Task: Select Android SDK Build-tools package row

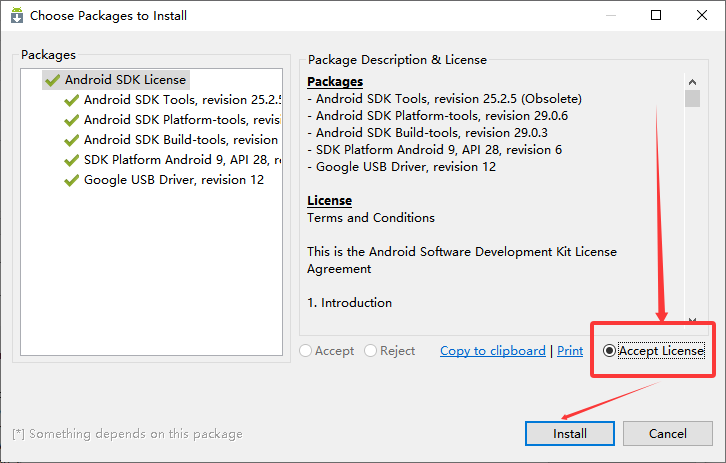Action: tap(171, 140)
